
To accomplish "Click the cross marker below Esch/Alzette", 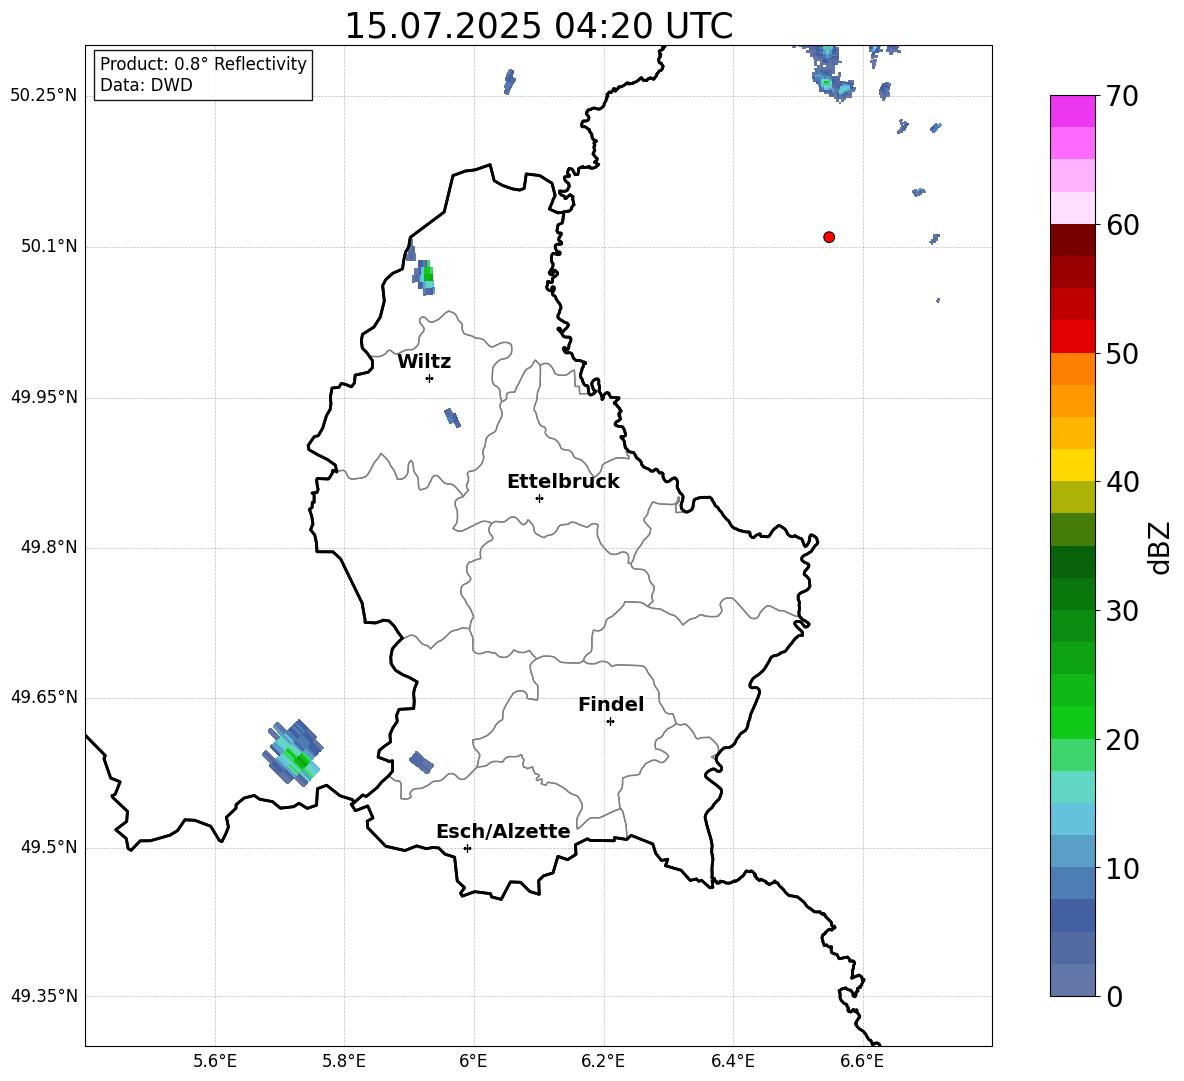I will [x=467, y=848].
